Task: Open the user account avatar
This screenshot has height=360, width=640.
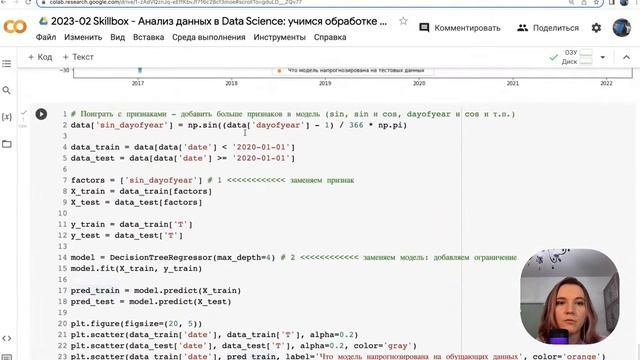Action: pyautogui.click(x=622, y=28)
